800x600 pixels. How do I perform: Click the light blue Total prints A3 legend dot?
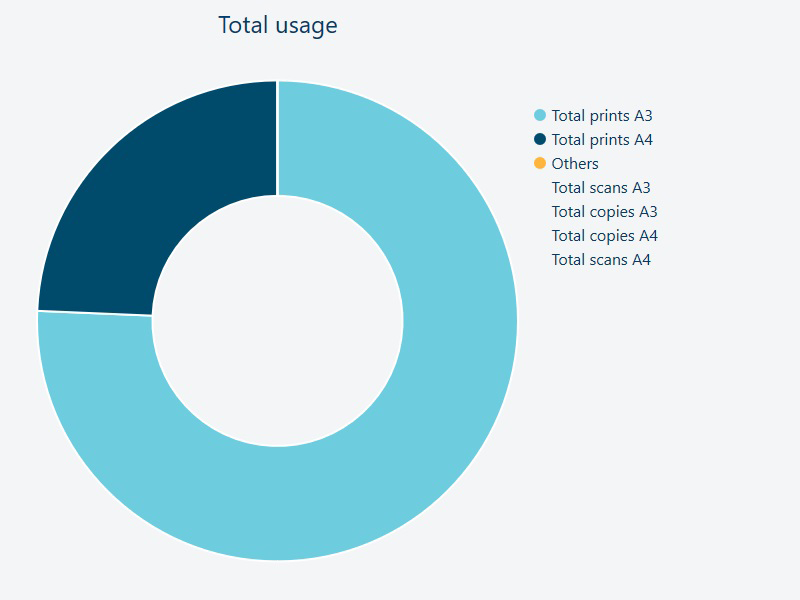[540, 116]
